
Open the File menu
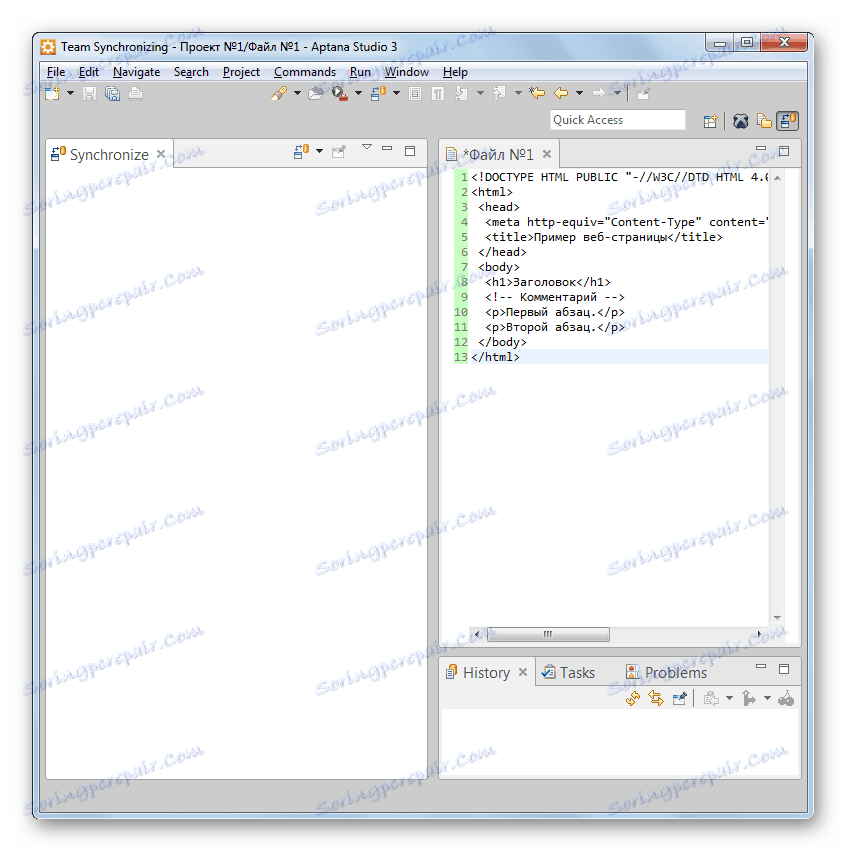[x=56, y=72]
